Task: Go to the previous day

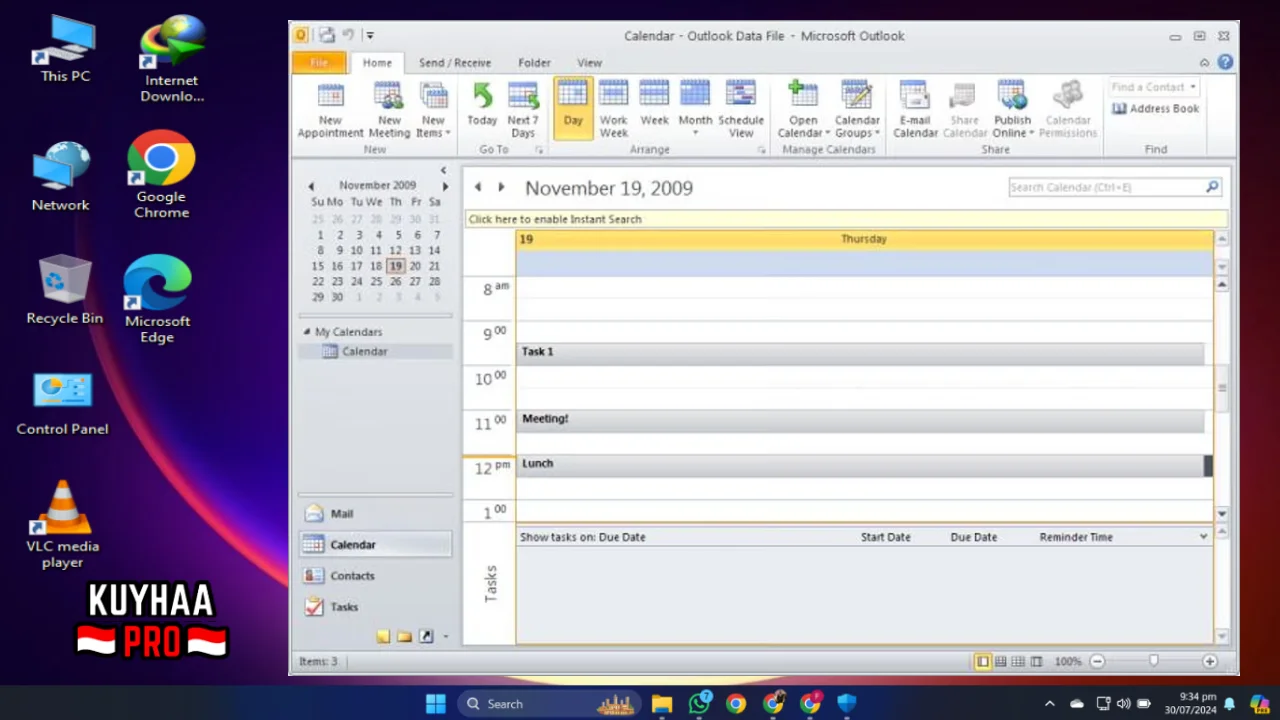Action: tap(478, 187)
